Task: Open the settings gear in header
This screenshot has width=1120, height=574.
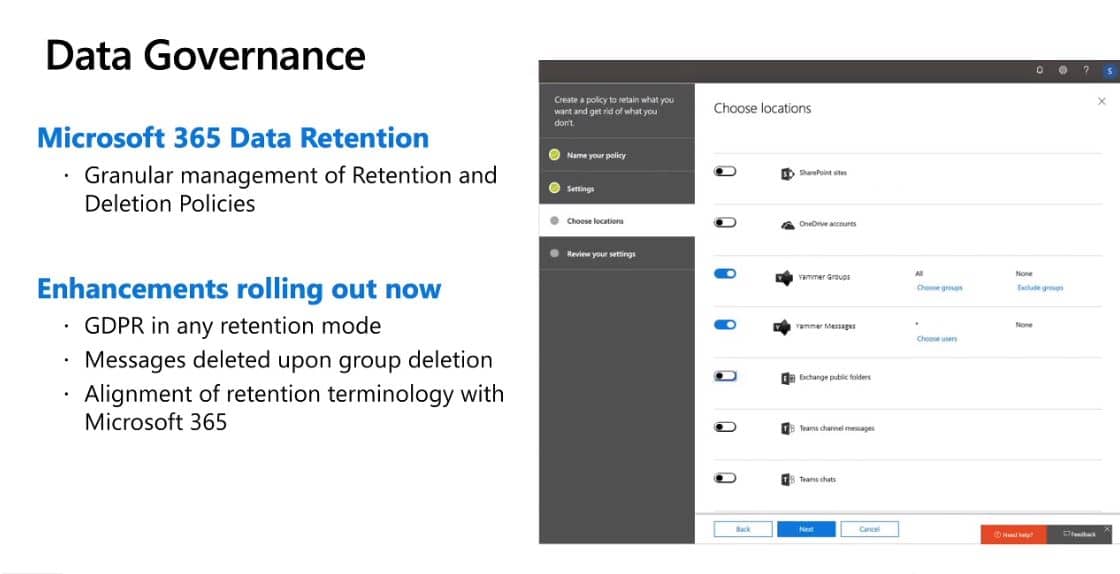Action: pyautogui.click(x=1063, y=71)
